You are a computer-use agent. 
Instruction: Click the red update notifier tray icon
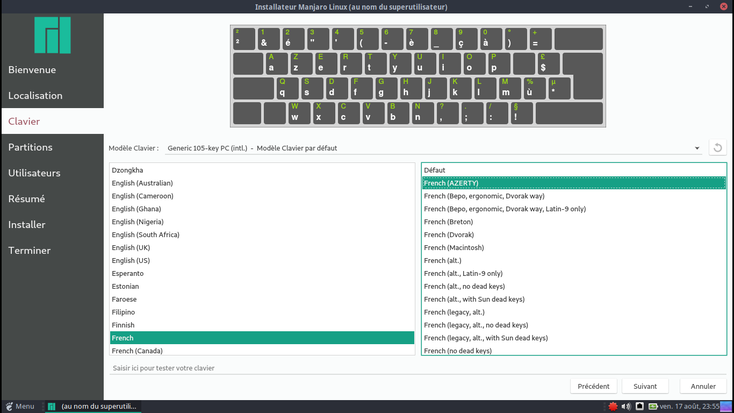coord(613,406)
